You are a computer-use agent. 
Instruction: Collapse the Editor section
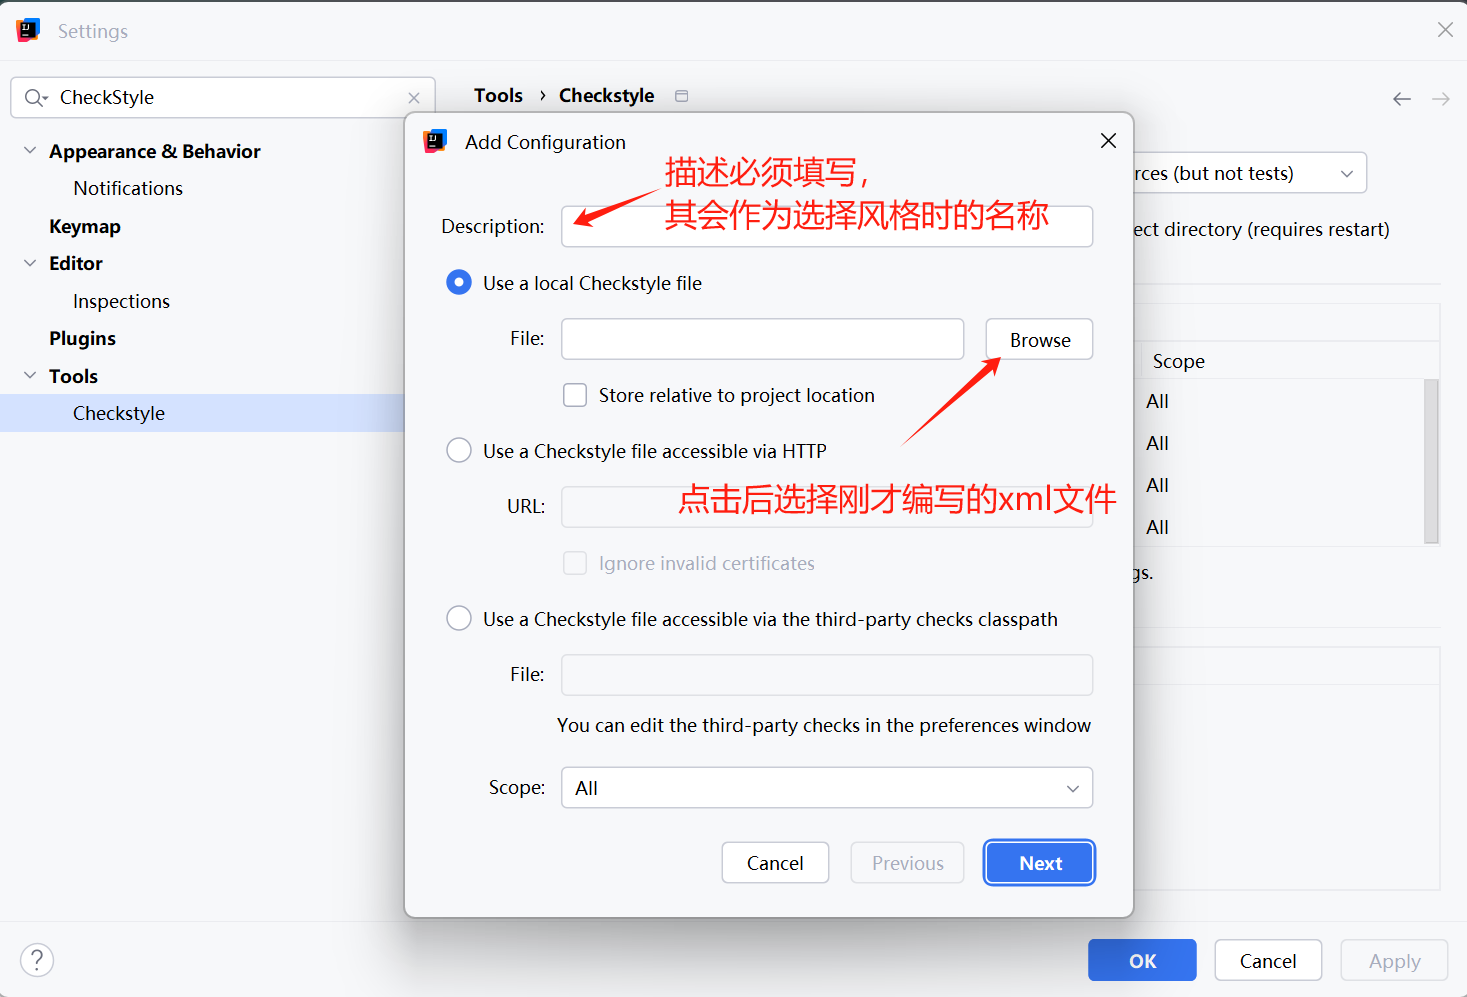30,263
